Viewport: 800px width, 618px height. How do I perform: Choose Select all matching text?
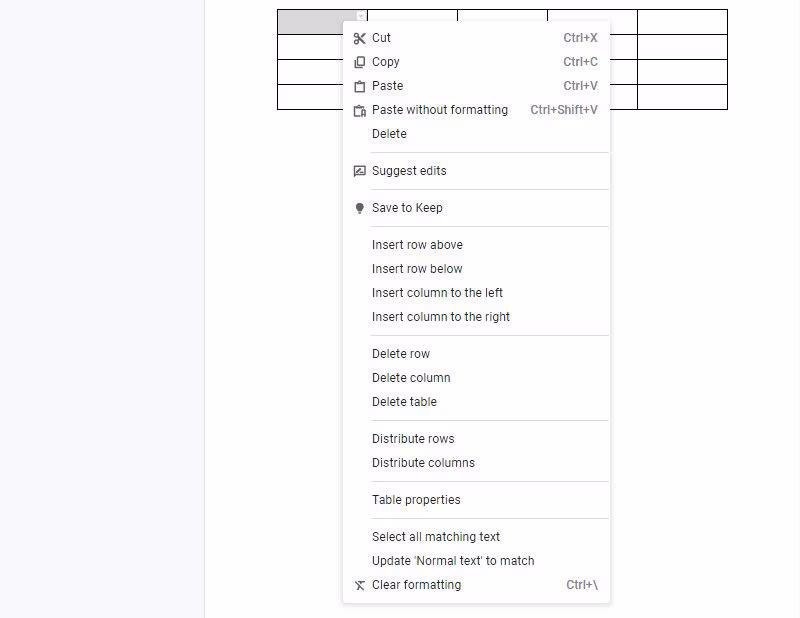tap(436, 537)
